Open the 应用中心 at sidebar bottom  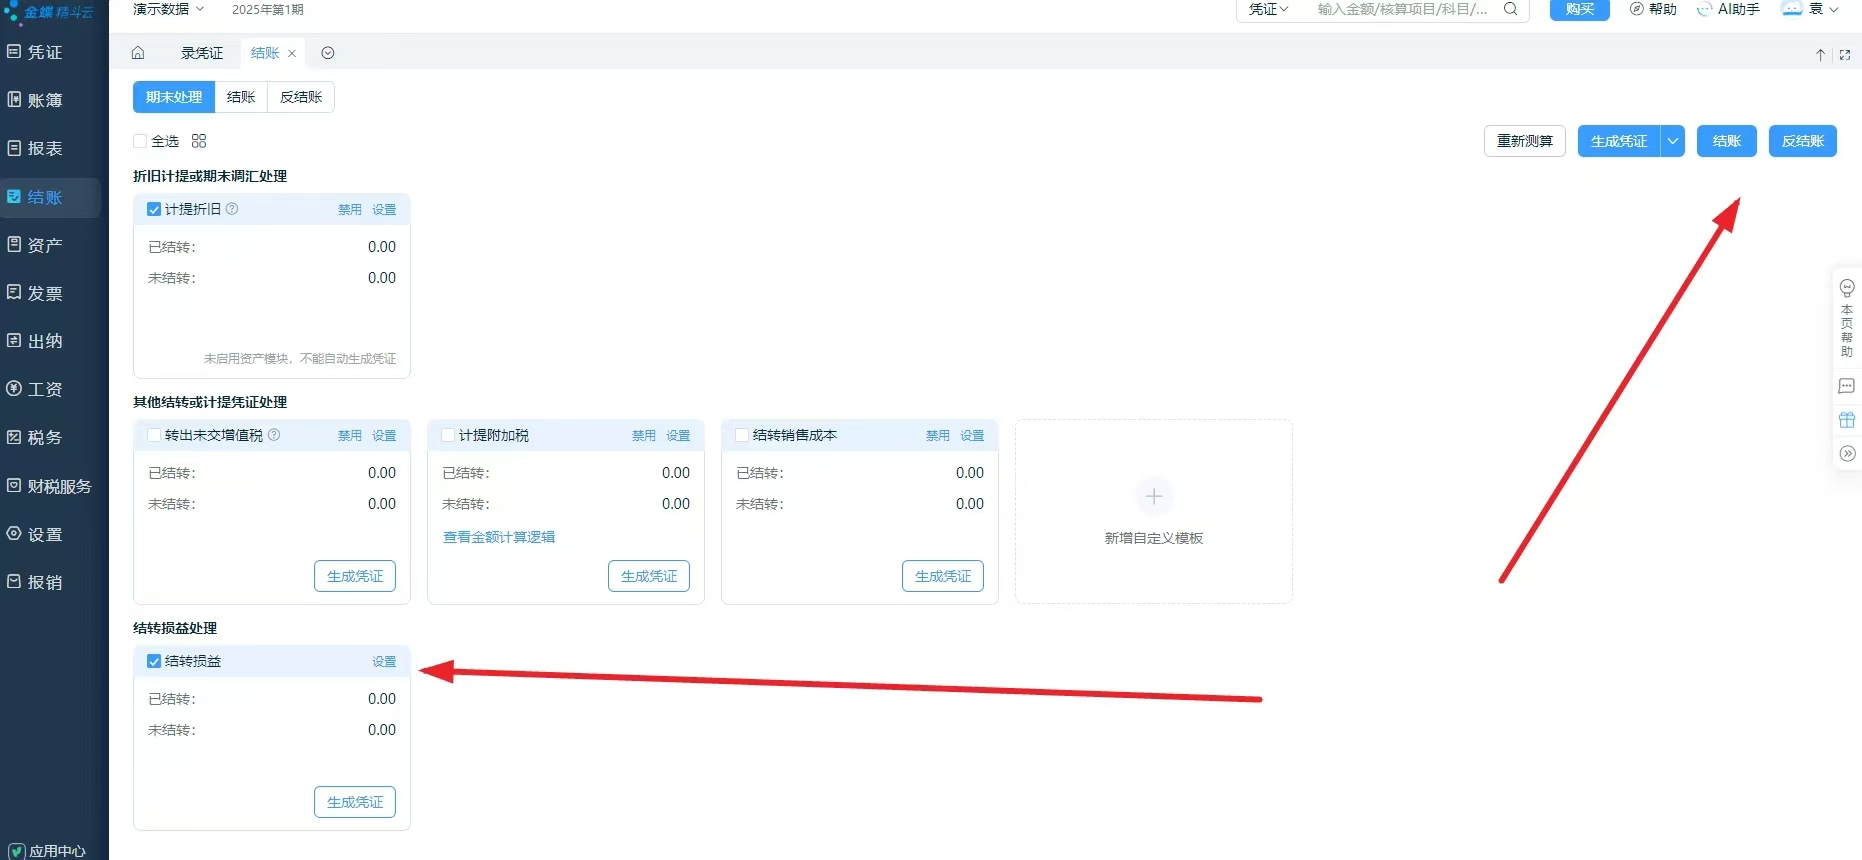point(47,850)
